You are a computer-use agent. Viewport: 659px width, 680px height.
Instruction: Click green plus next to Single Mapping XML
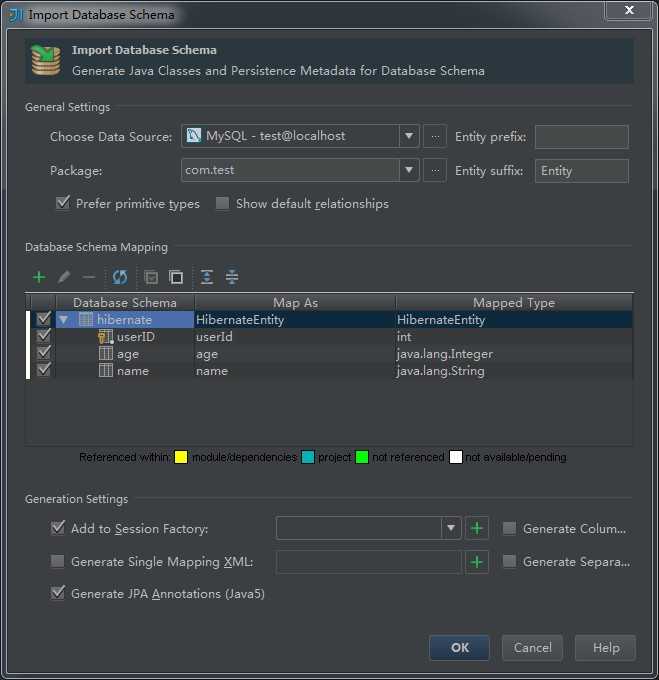coord(476,562)
